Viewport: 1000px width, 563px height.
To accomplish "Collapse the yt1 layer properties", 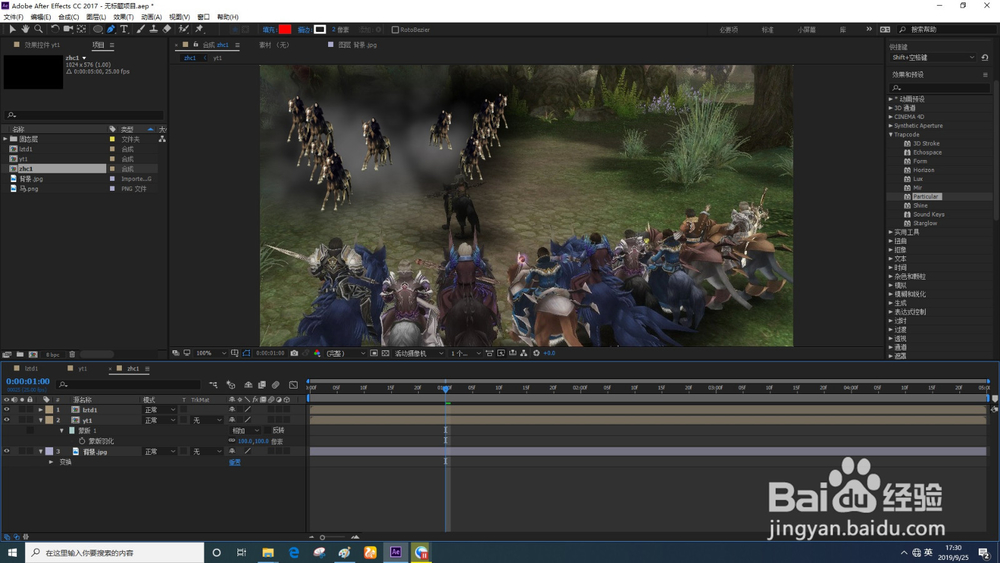I will (x=41, y=420).
